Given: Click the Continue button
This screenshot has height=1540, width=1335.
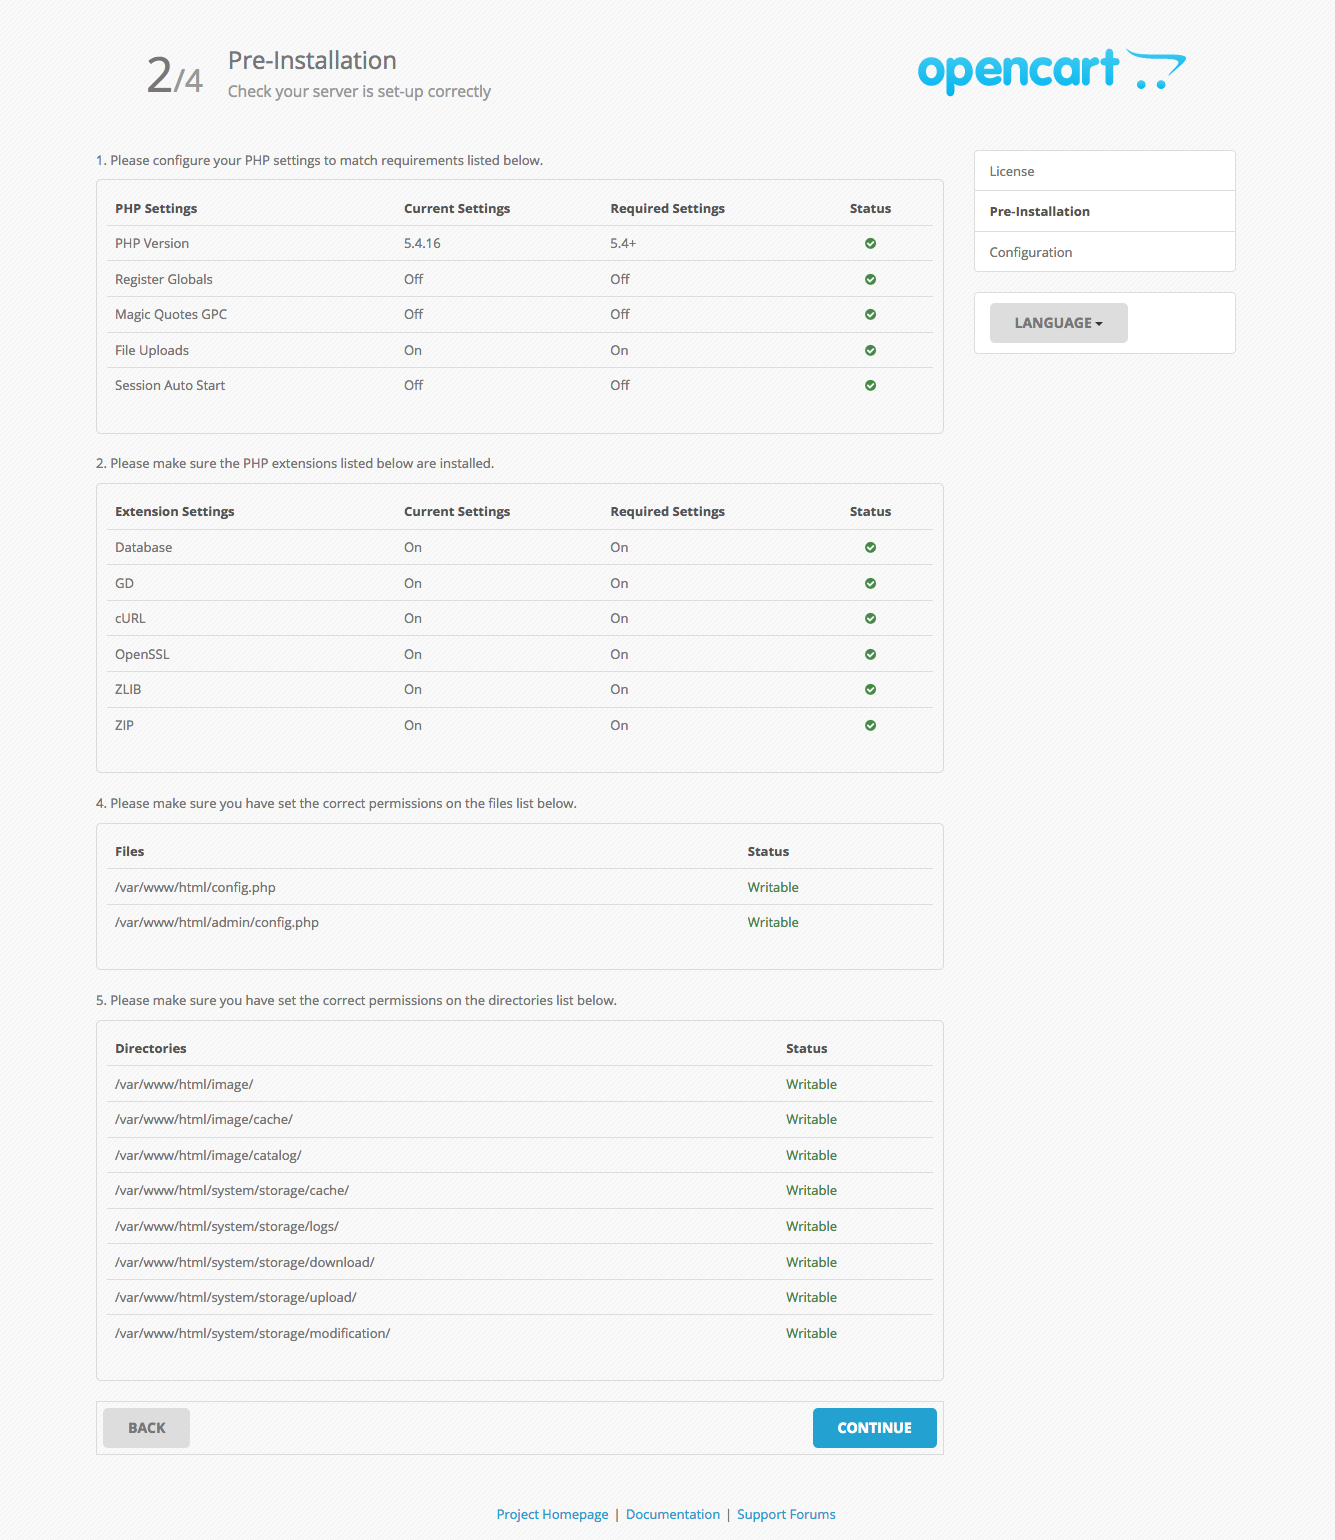Looking at the screenshot, I should pyautogui.click(x=874, y=1428).
